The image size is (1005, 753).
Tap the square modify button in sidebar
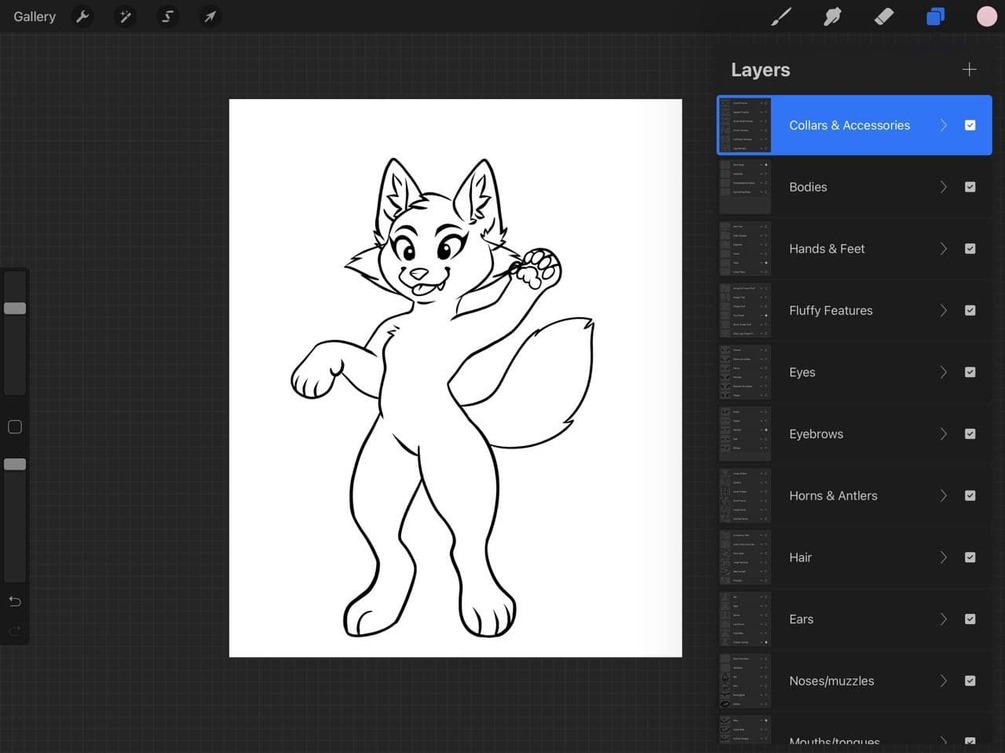point(15,427)
